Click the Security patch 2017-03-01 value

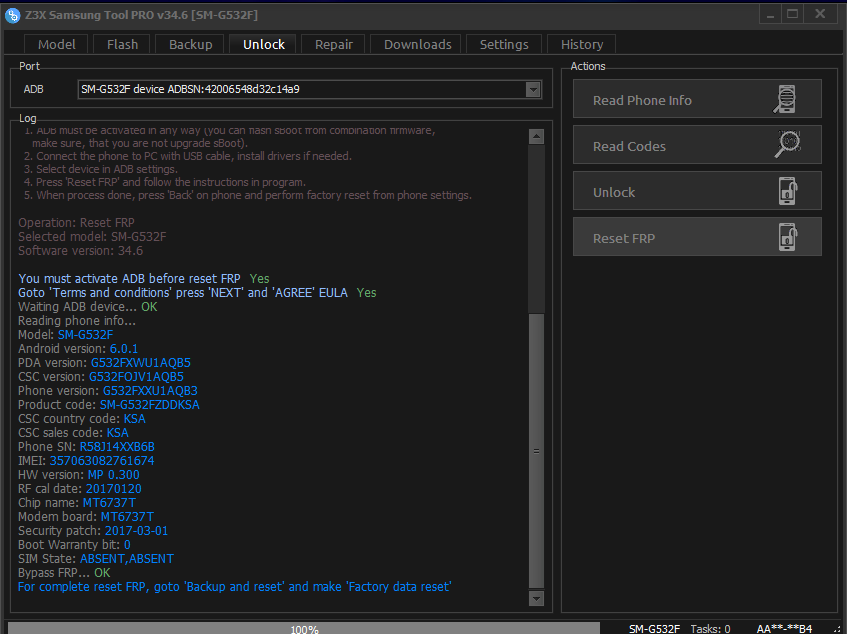tap(136, 531)
